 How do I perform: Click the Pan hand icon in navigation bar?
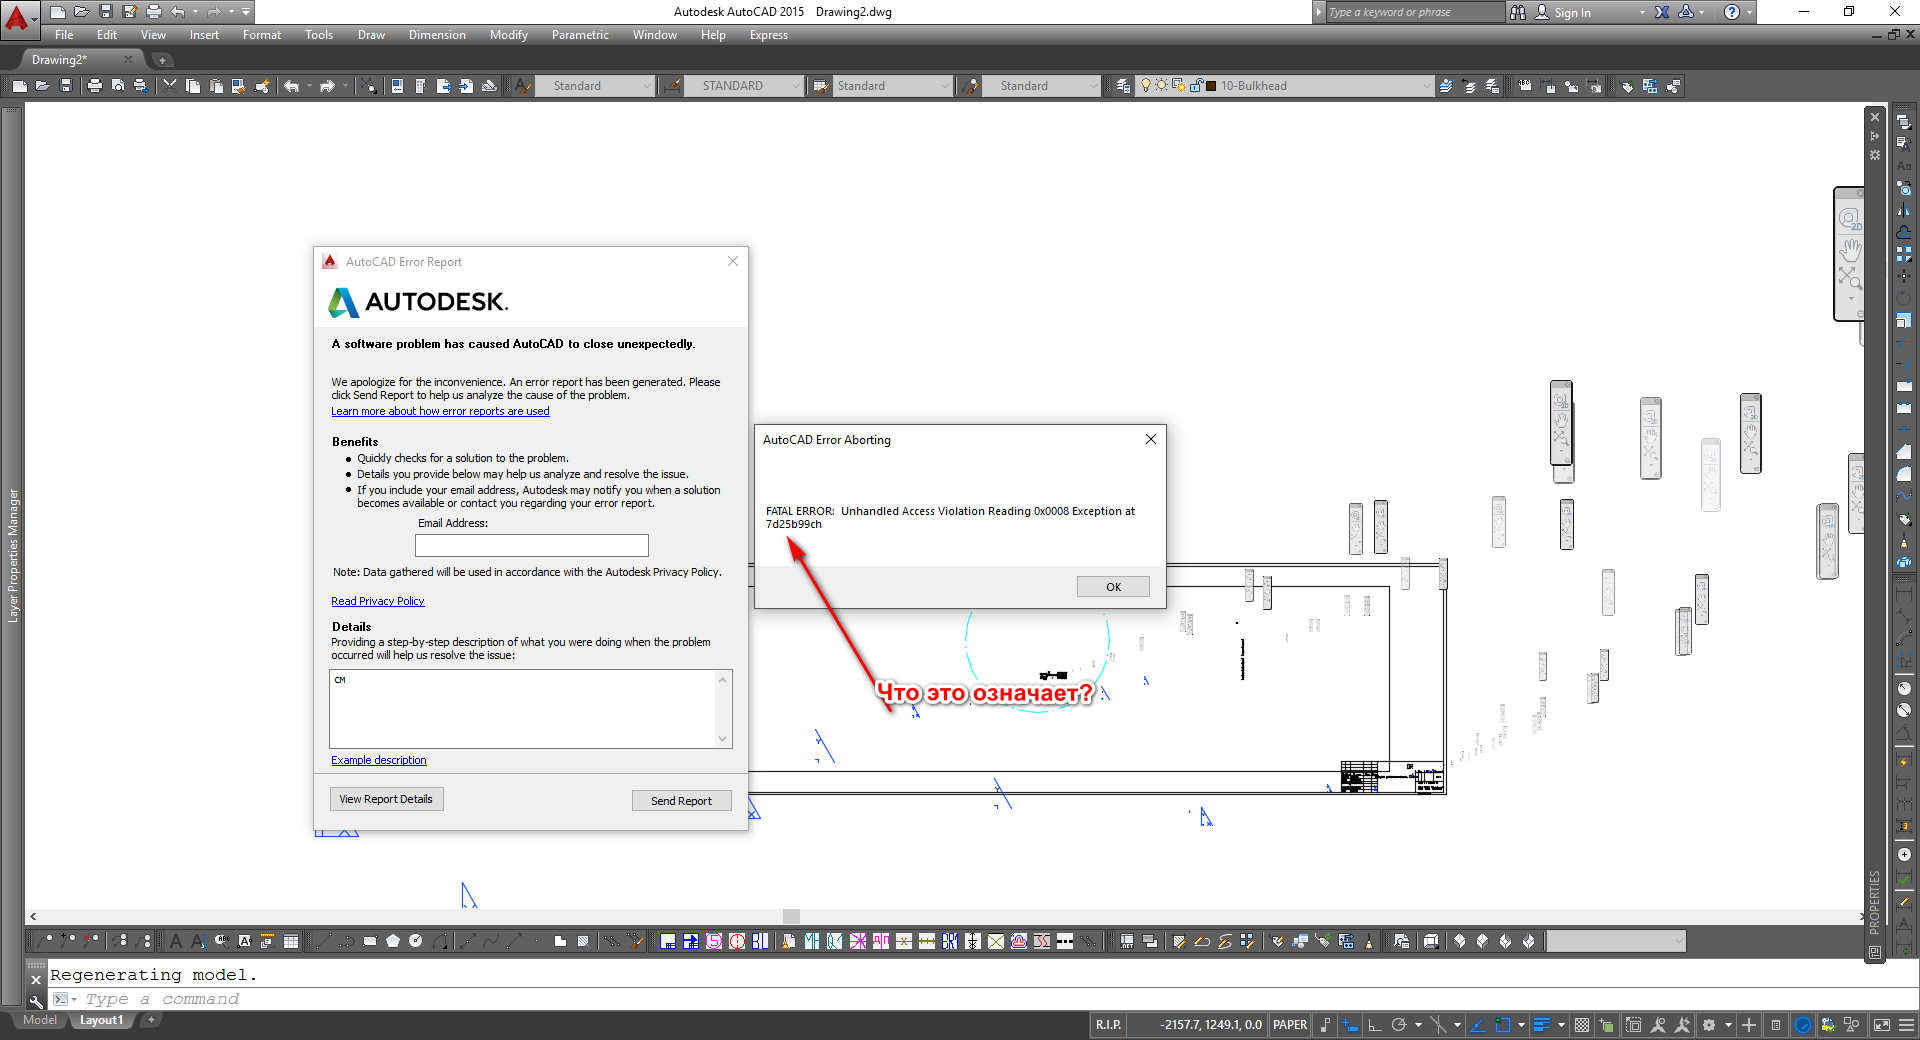[x=1851, y=249]
